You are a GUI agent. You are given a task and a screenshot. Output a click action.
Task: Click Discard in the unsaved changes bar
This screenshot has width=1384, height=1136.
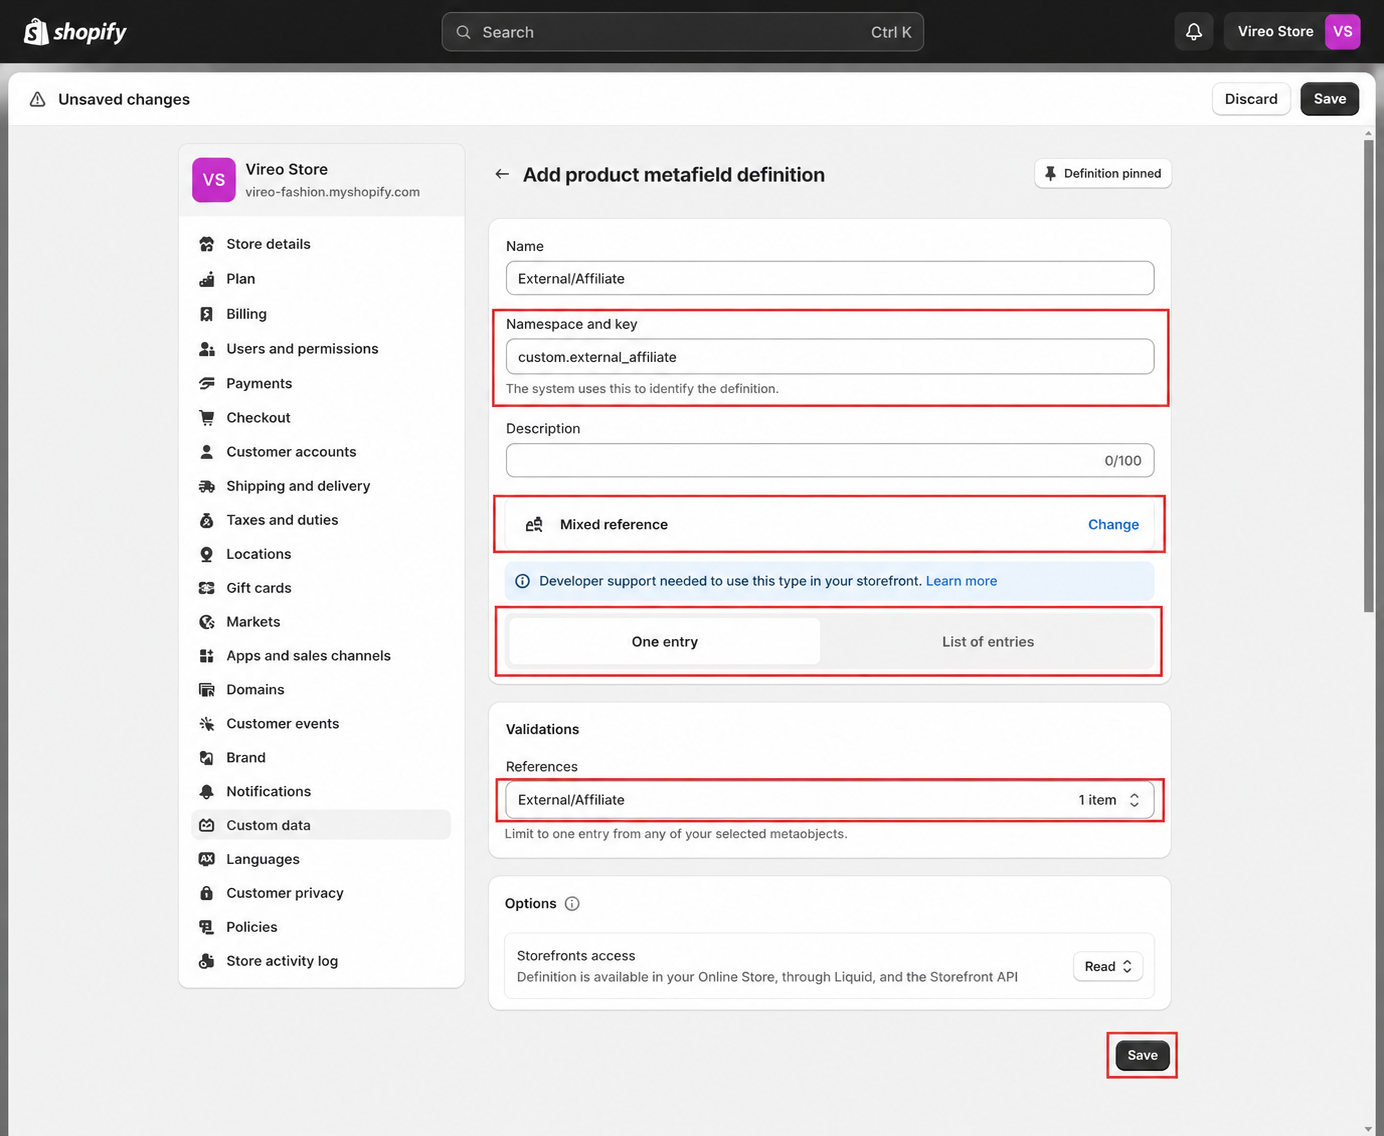1251,99
